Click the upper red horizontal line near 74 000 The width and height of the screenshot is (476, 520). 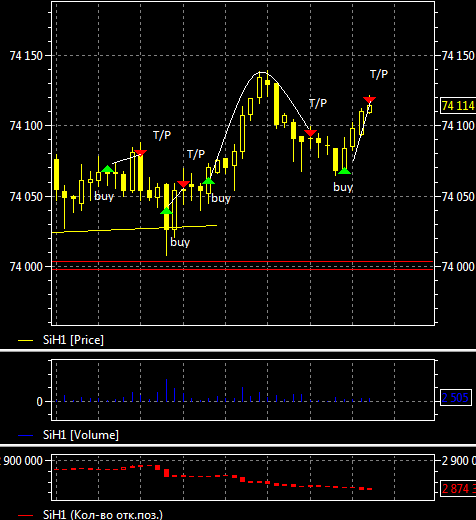[242, 262]
